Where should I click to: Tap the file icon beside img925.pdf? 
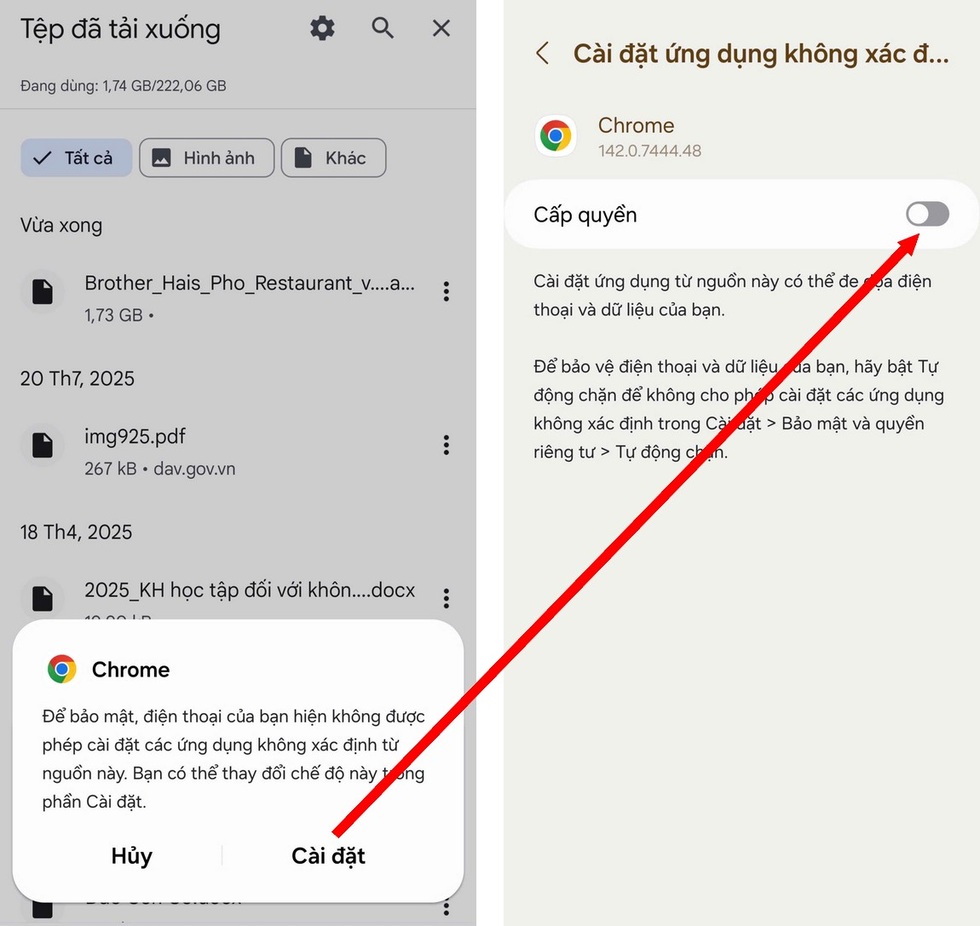42,445
